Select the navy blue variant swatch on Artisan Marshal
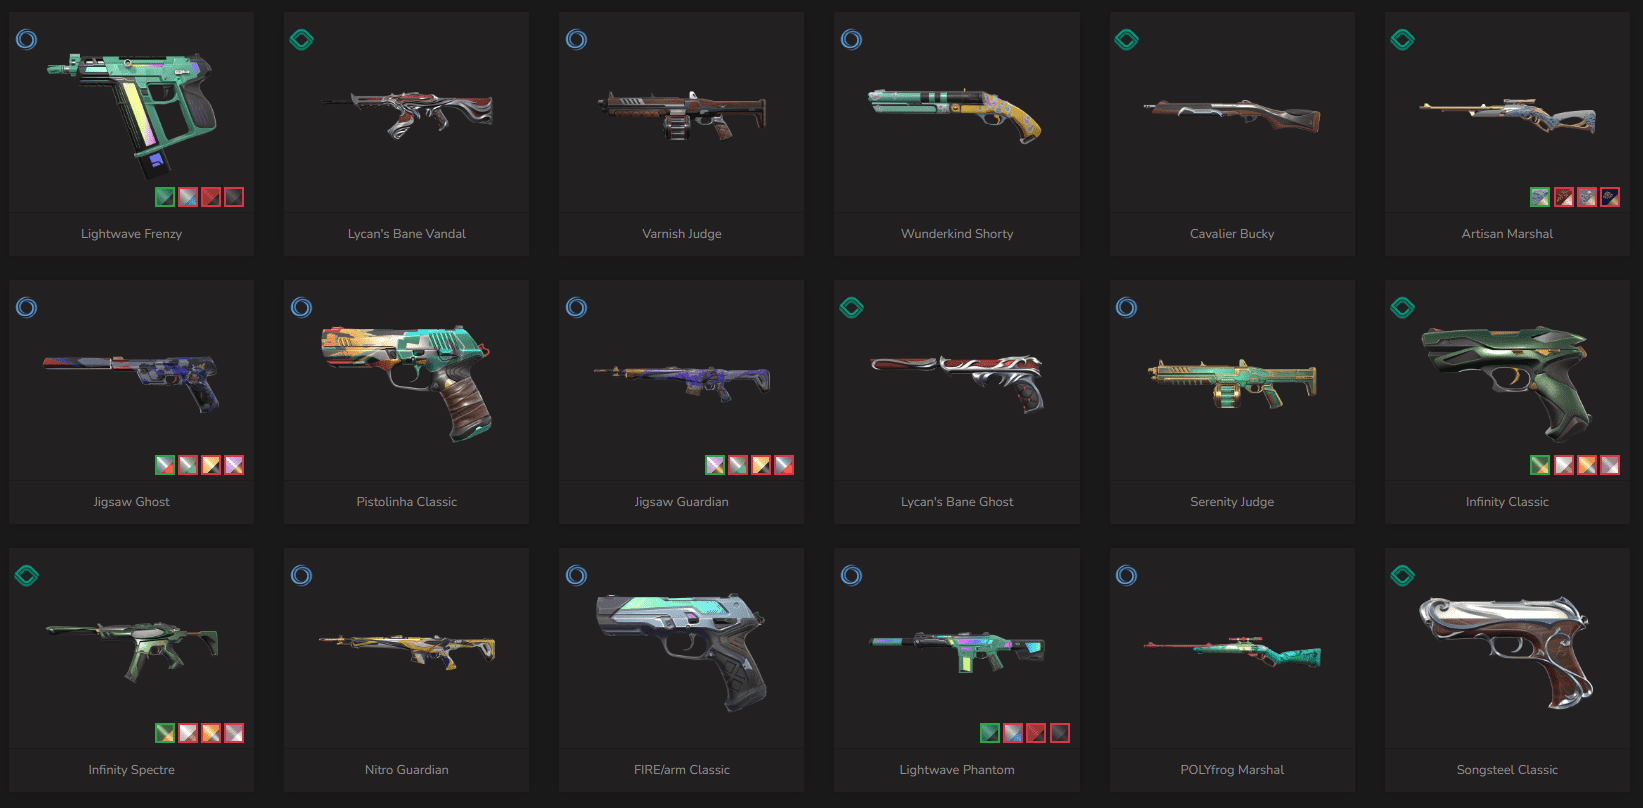This screenshot has height=808, width=1643. tap(1610, 197)
